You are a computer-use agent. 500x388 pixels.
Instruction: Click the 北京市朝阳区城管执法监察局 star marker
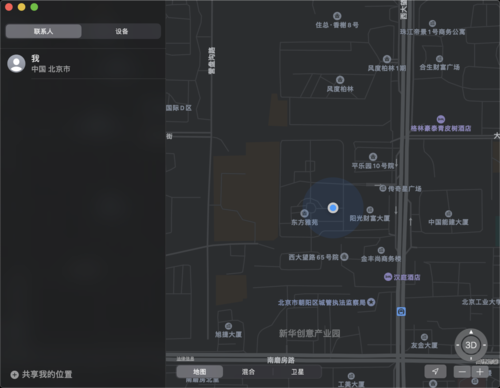pyautogui.click(x=371, y=302)
